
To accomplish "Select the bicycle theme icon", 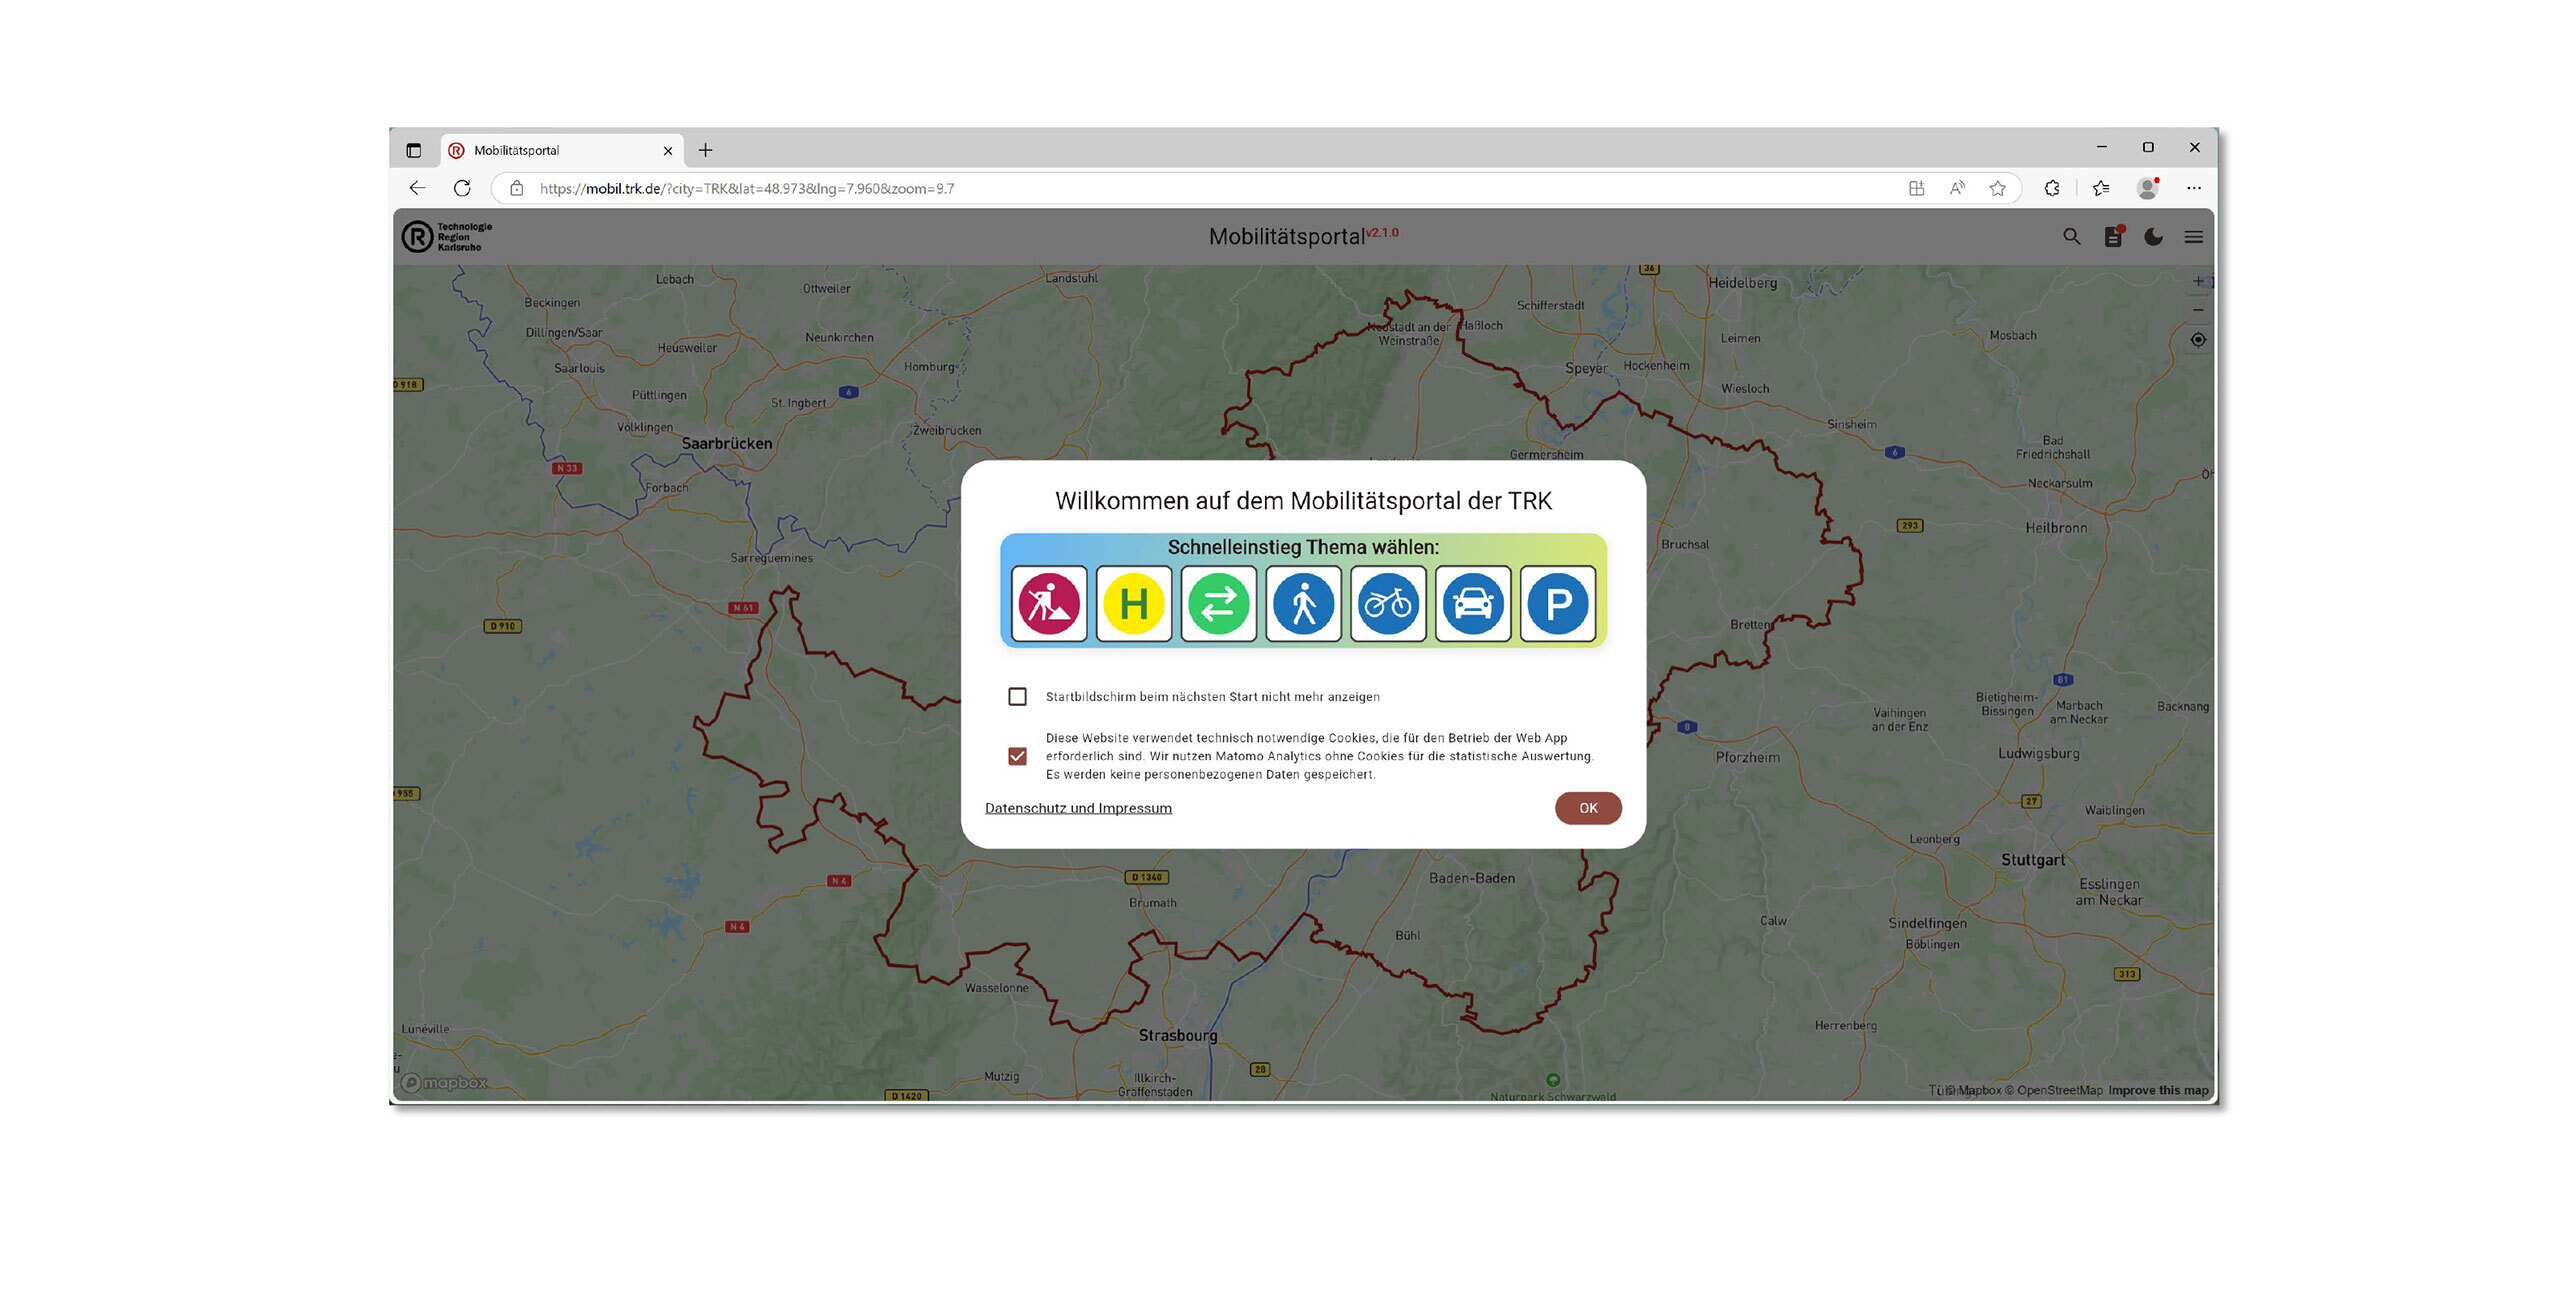I will [1388, 603].
